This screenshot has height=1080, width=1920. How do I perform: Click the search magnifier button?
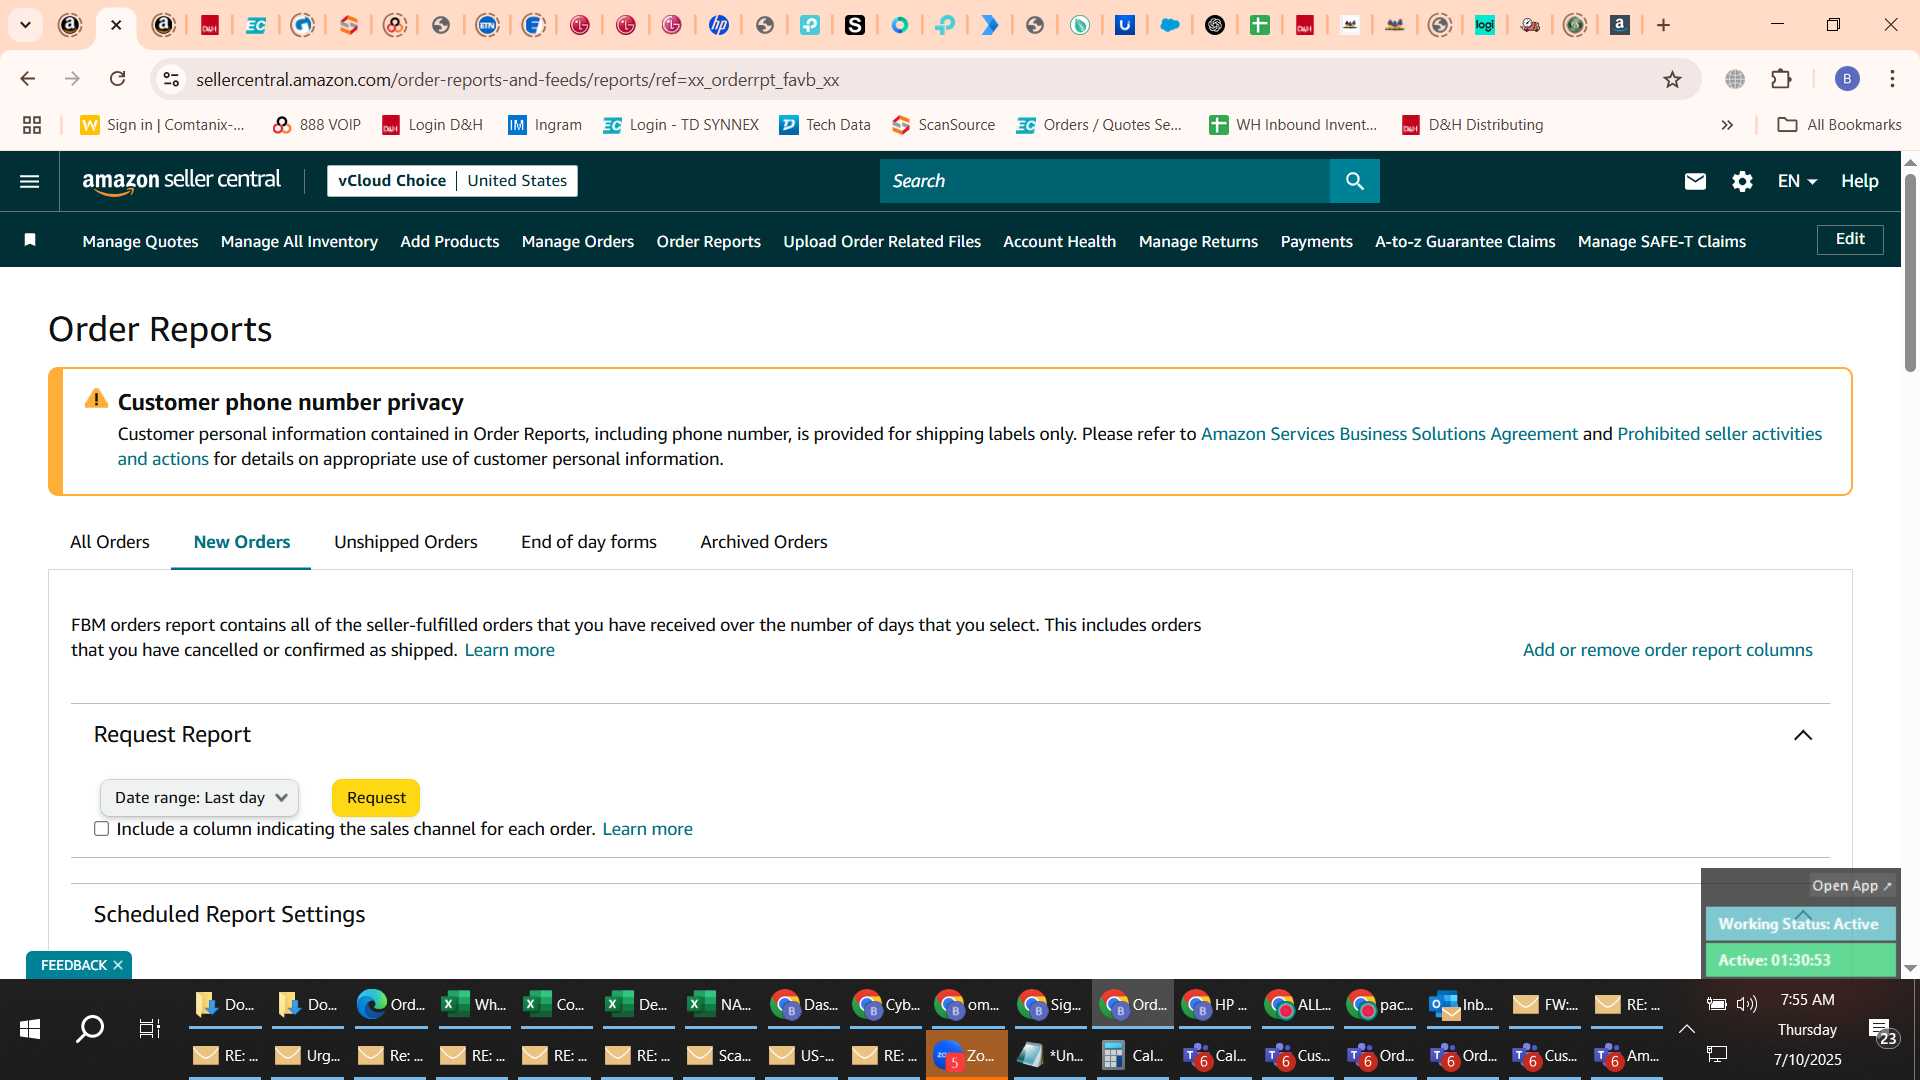[1355, 181]
